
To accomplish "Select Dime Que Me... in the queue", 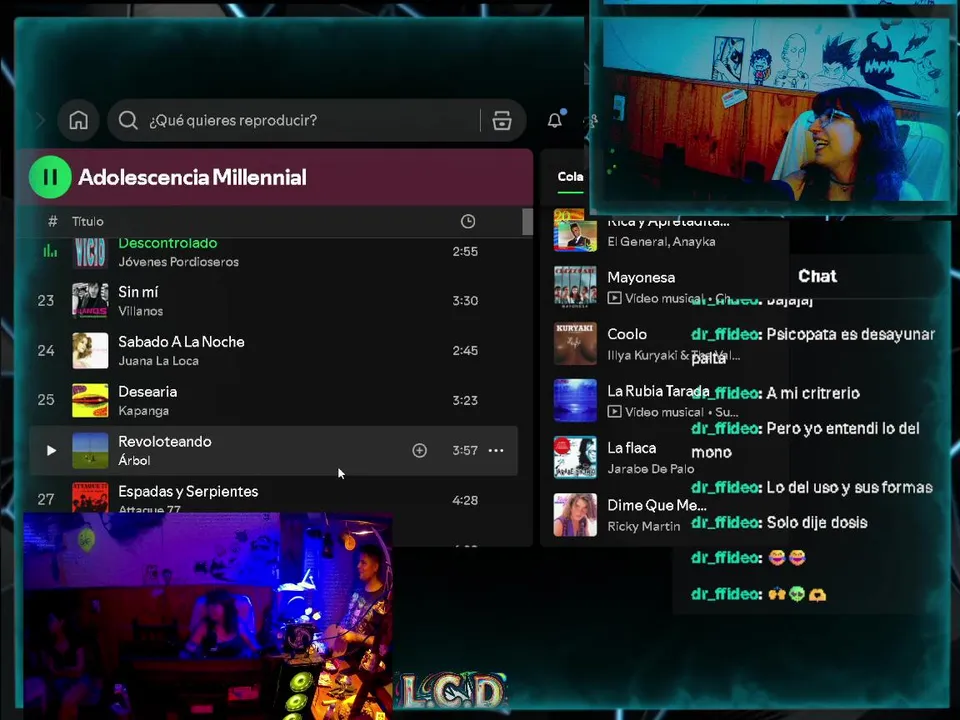I will click(x=657, y=505).
